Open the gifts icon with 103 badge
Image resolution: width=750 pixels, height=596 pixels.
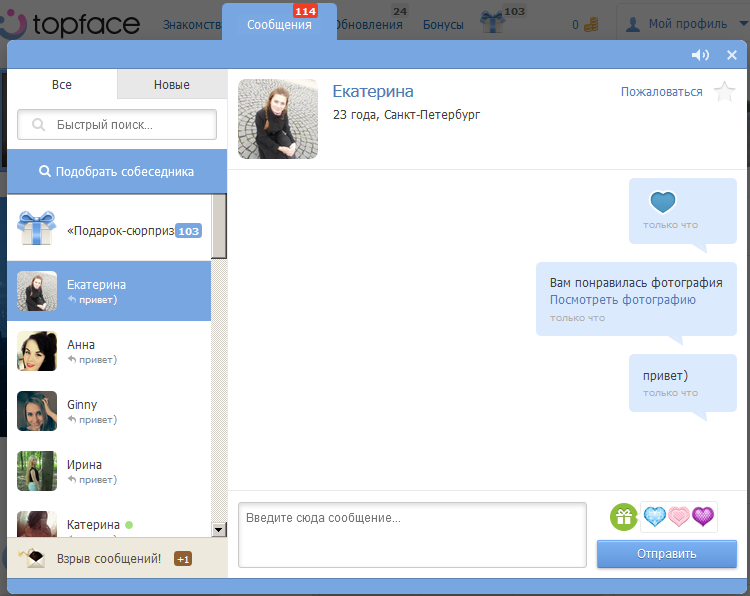point(492,22)
